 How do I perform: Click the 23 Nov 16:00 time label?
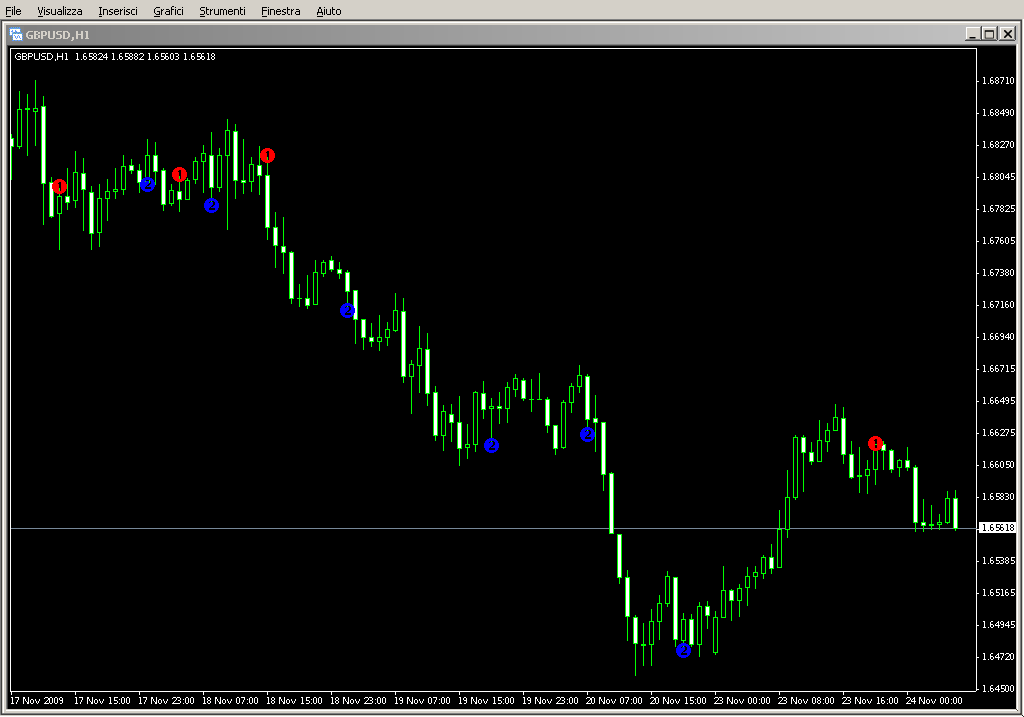(870, 701)
